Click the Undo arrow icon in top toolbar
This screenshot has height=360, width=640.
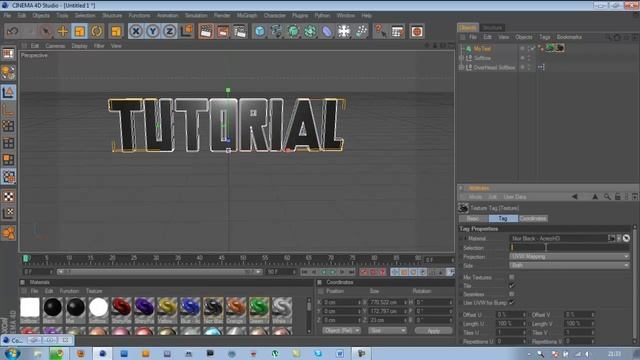tap(13, 31)
